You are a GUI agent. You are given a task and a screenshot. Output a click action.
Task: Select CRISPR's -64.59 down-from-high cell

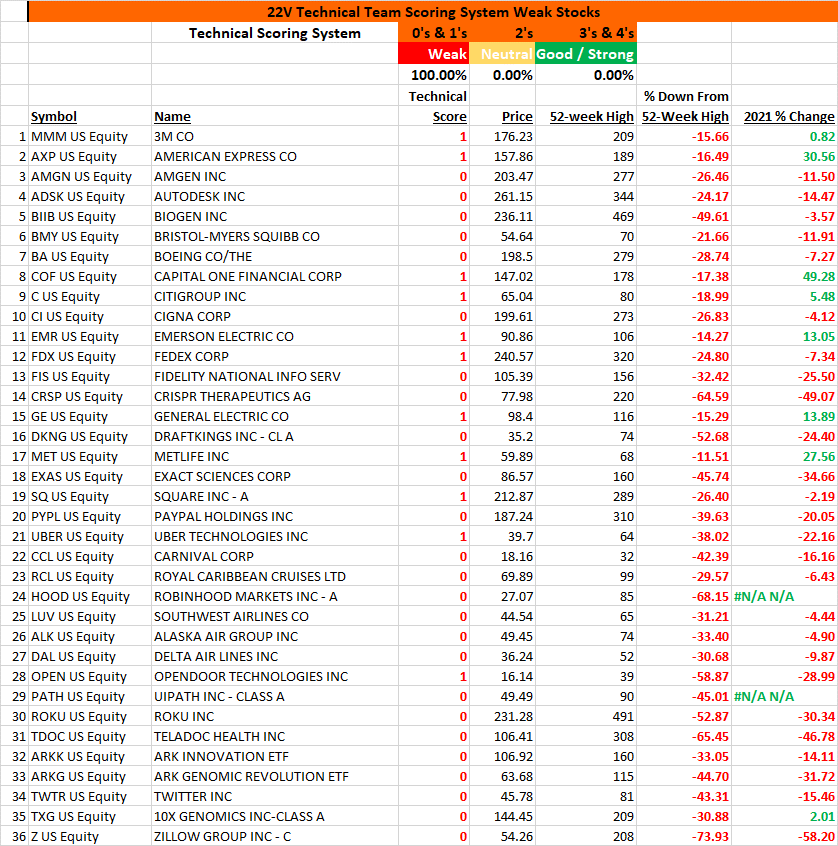[684, 396]
